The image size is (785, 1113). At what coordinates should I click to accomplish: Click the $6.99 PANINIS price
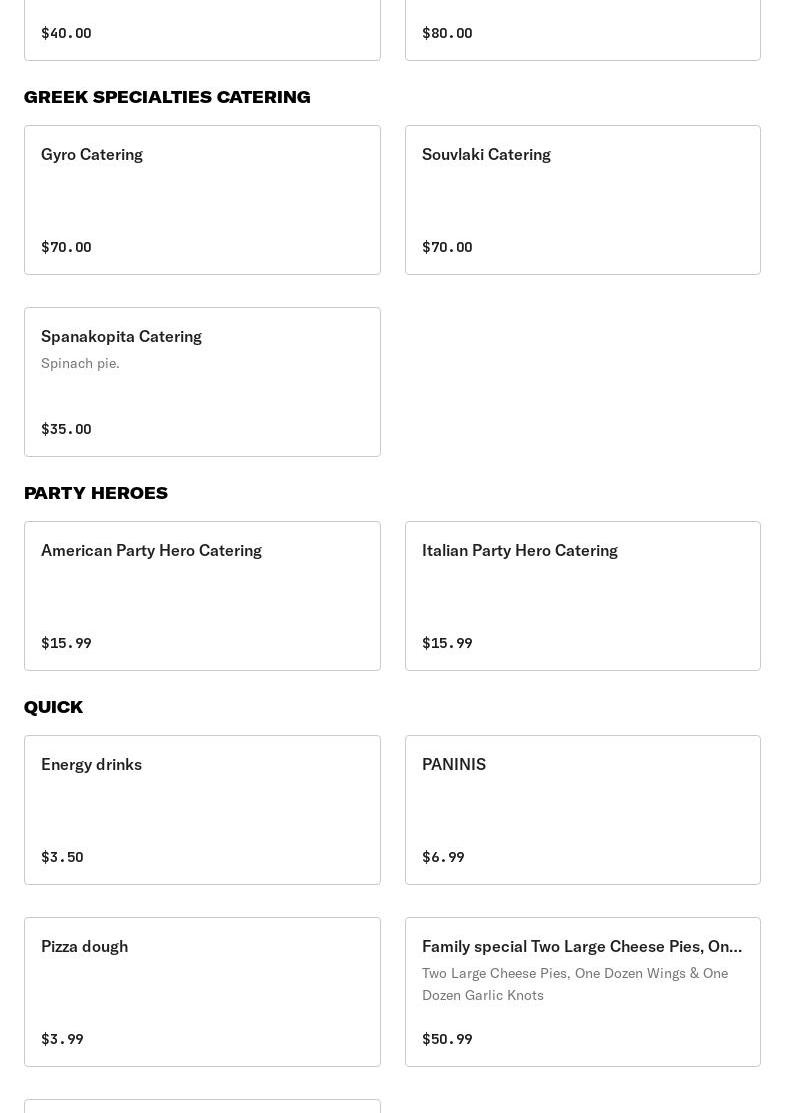point(443,857)
